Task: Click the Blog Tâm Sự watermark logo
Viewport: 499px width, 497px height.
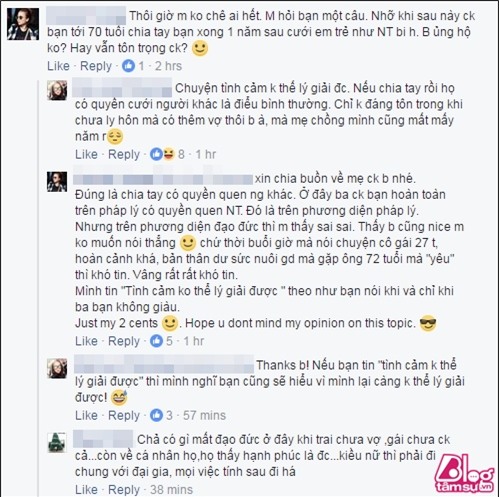Action: click(464, 472)
